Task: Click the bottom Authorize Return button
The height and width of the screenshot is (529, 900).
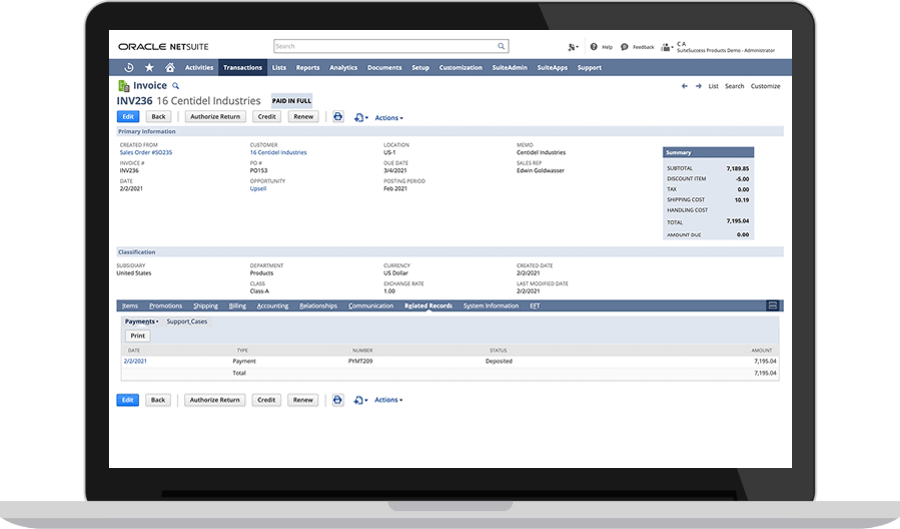Action: click(215, 400)
